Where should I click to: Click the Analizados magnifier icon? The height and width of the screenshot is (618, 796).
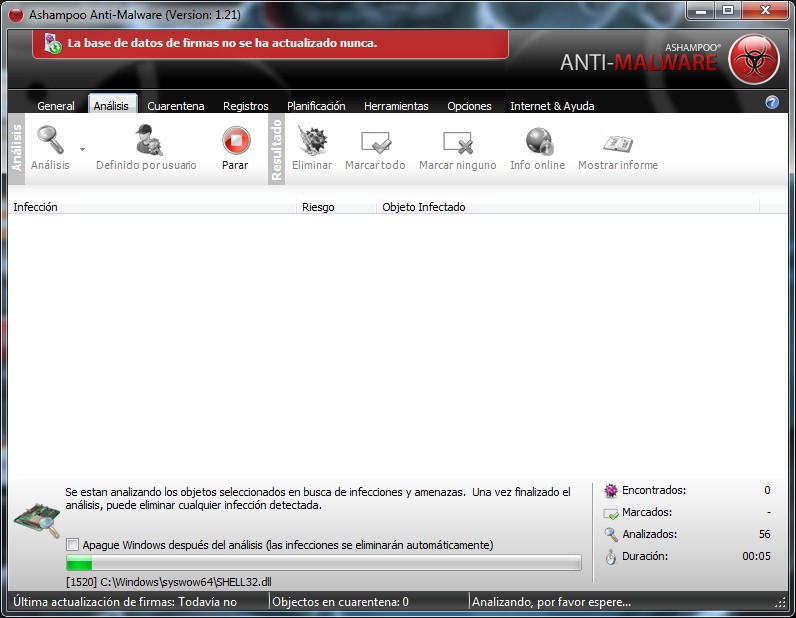pos(611,535)
